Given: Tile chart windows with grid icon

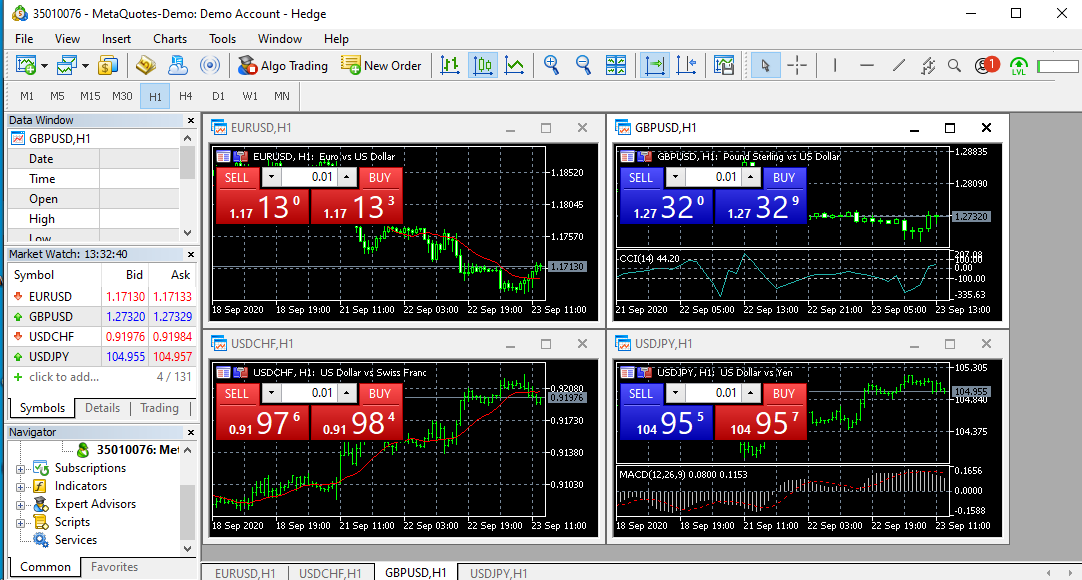Looking at the screenshot, I should [616, 66].
